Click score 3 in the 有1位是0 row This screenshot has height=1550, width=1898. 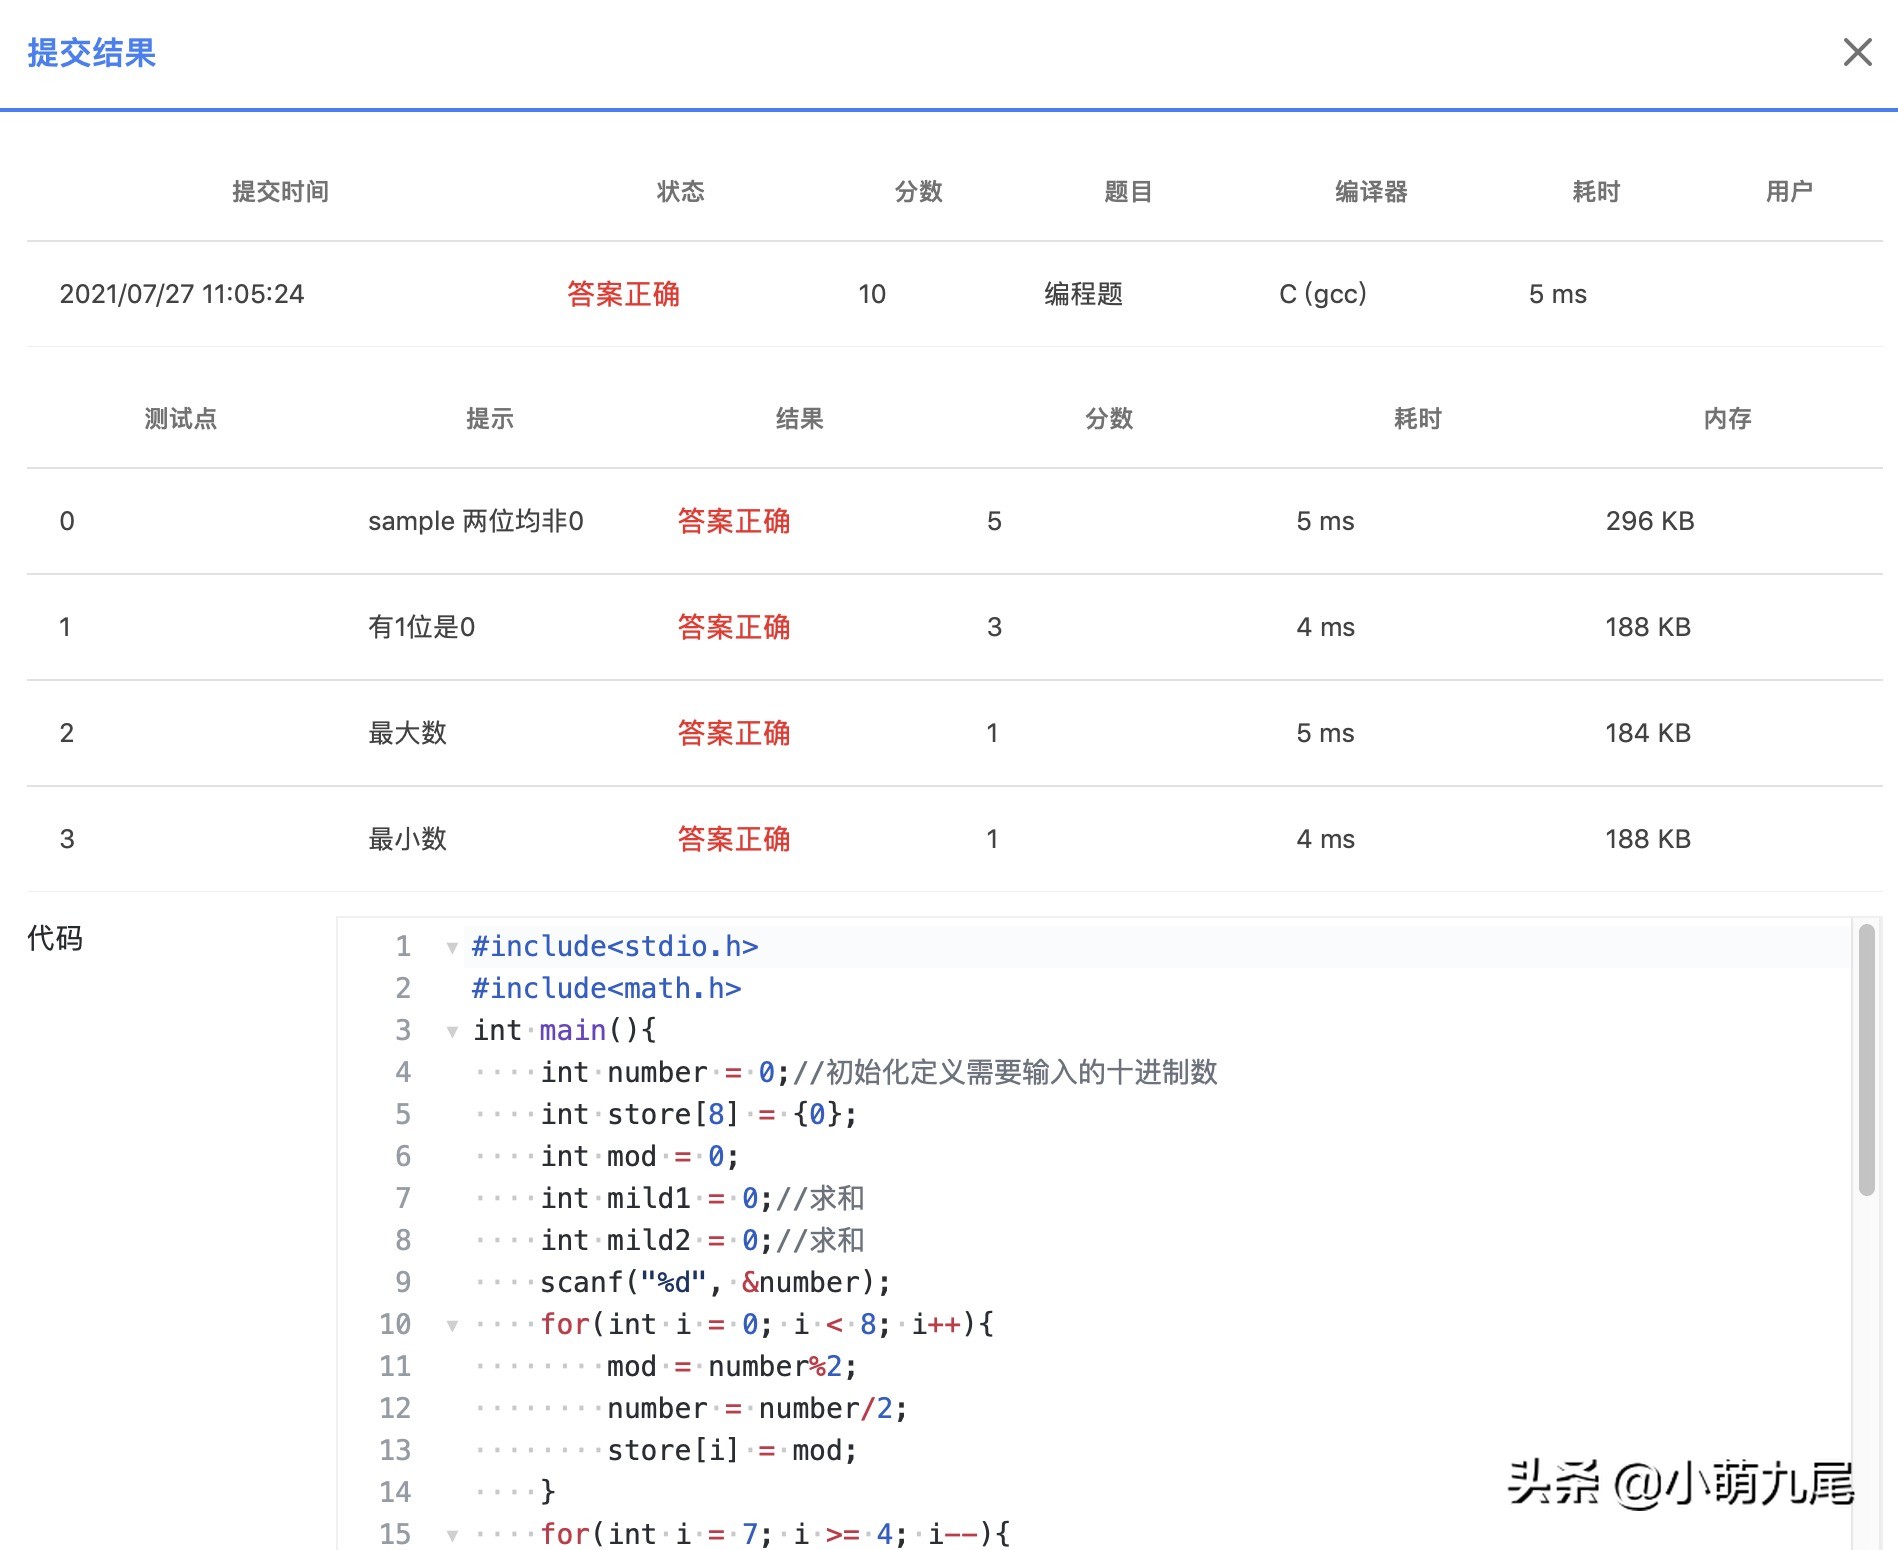[x=994, y=627]
